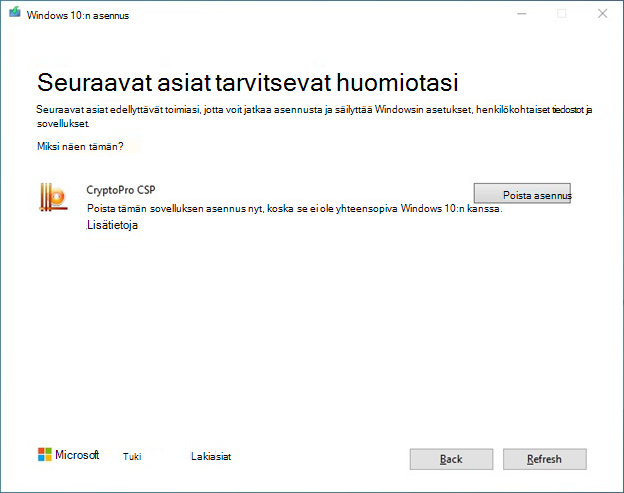The width and height of the screenshot is (624, 493).
Task: Click the Microsoft logo in footer
Action: [x=68, y=454]
